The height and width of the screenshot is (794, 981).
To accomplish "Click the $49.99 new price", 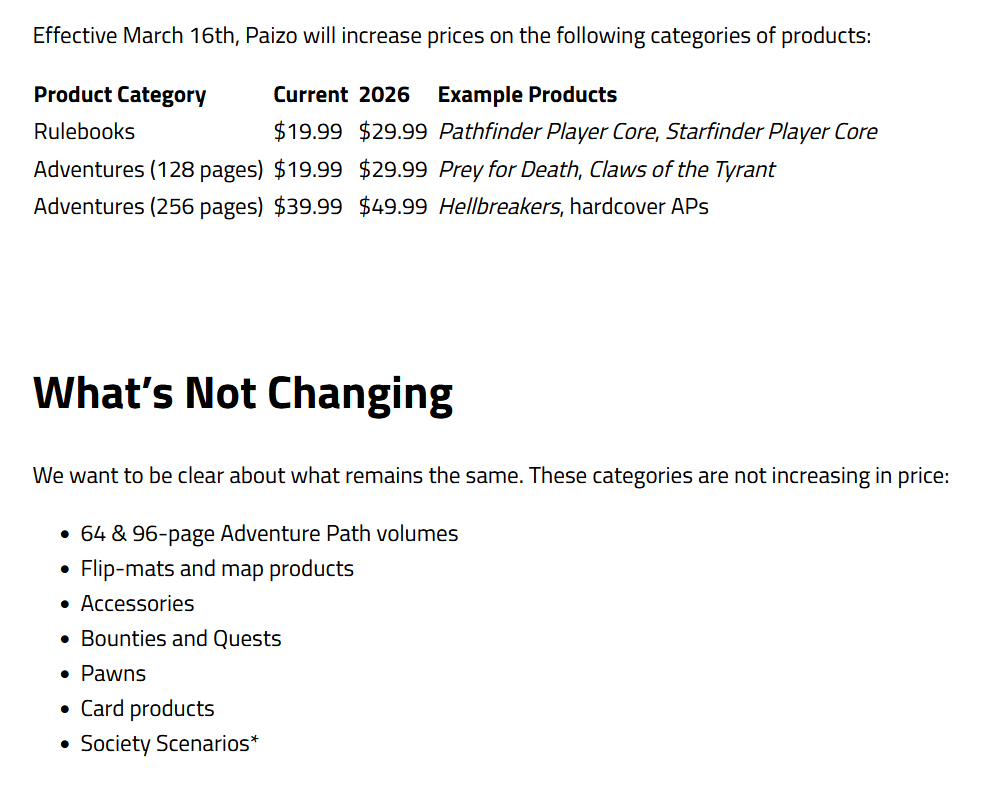I will 393,207.
